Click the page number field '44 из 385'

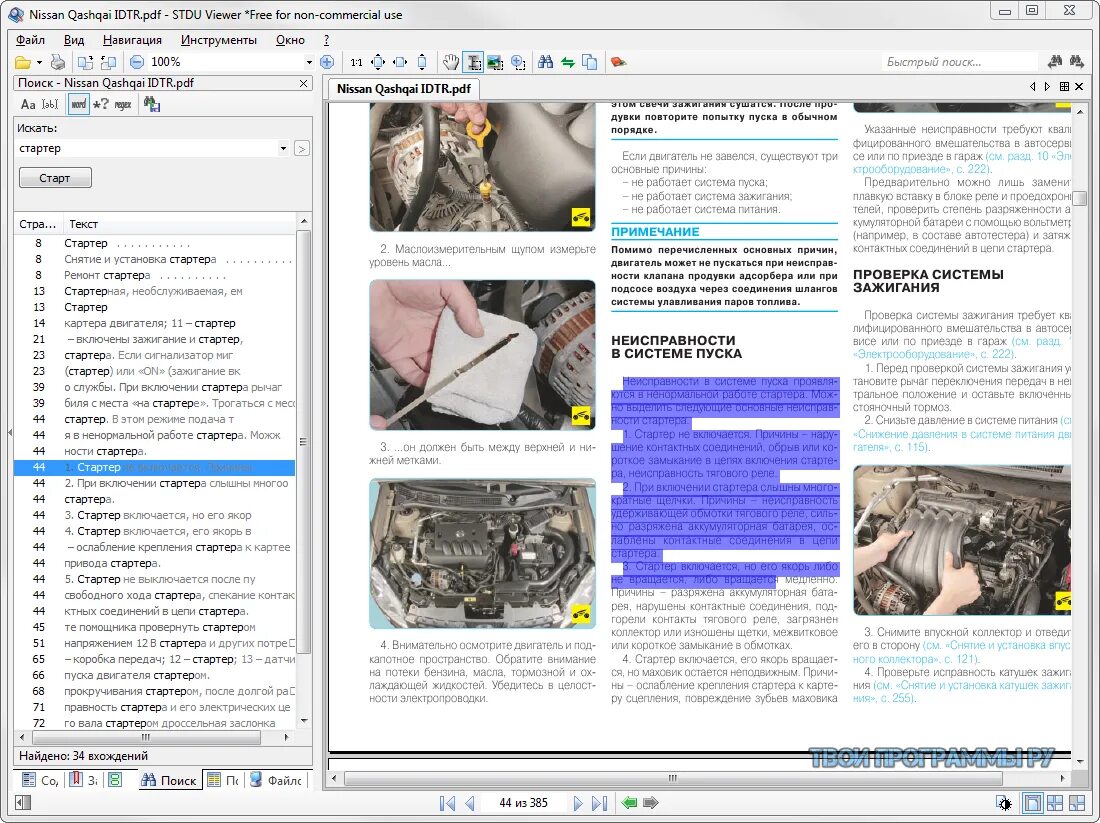[523, 803]
